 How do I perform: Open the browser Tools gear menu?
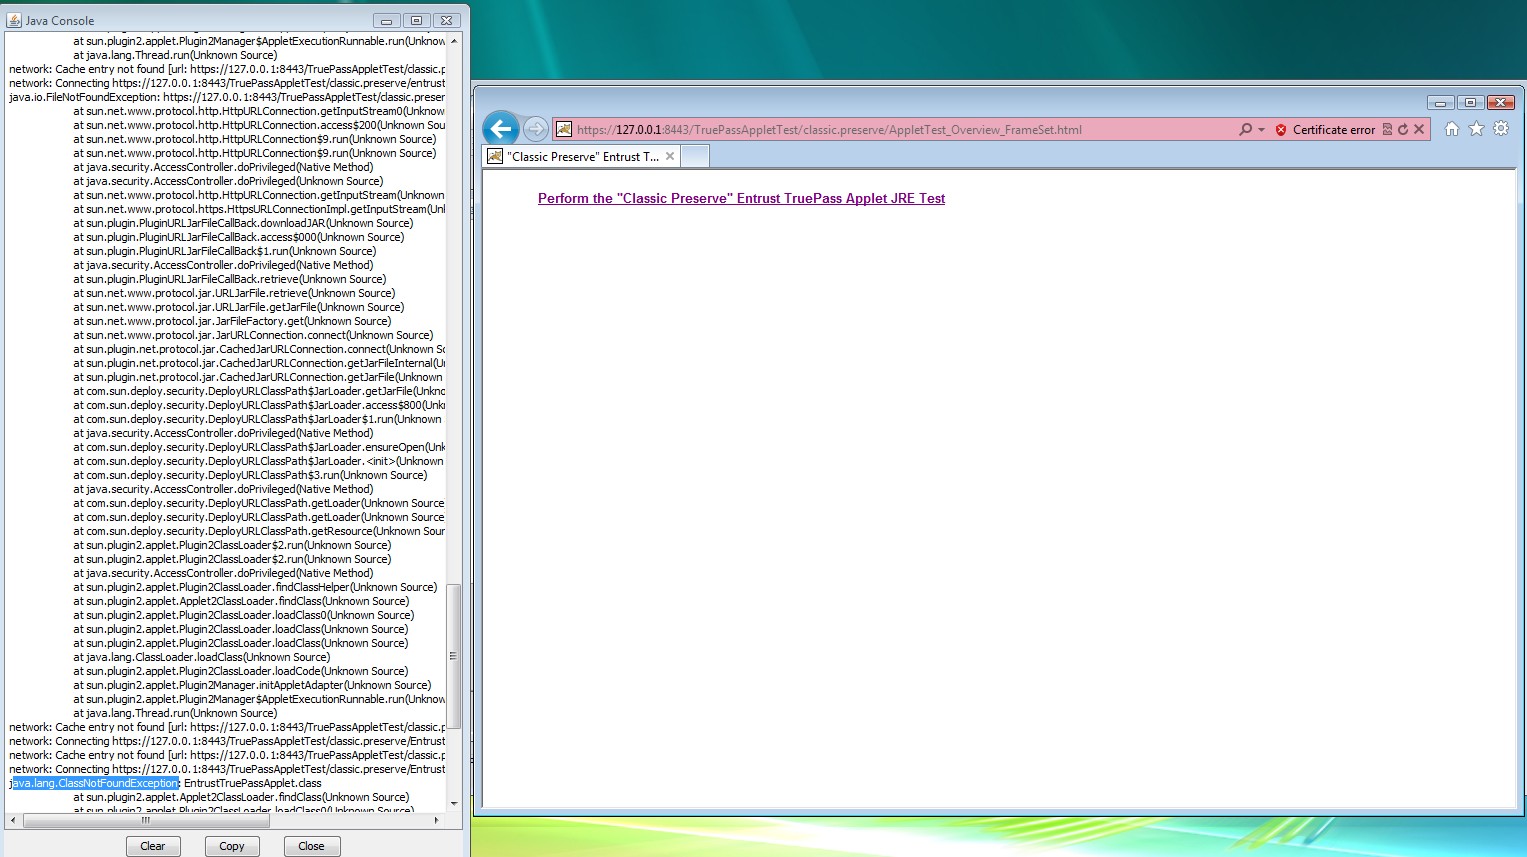[x=1501, y=129]
